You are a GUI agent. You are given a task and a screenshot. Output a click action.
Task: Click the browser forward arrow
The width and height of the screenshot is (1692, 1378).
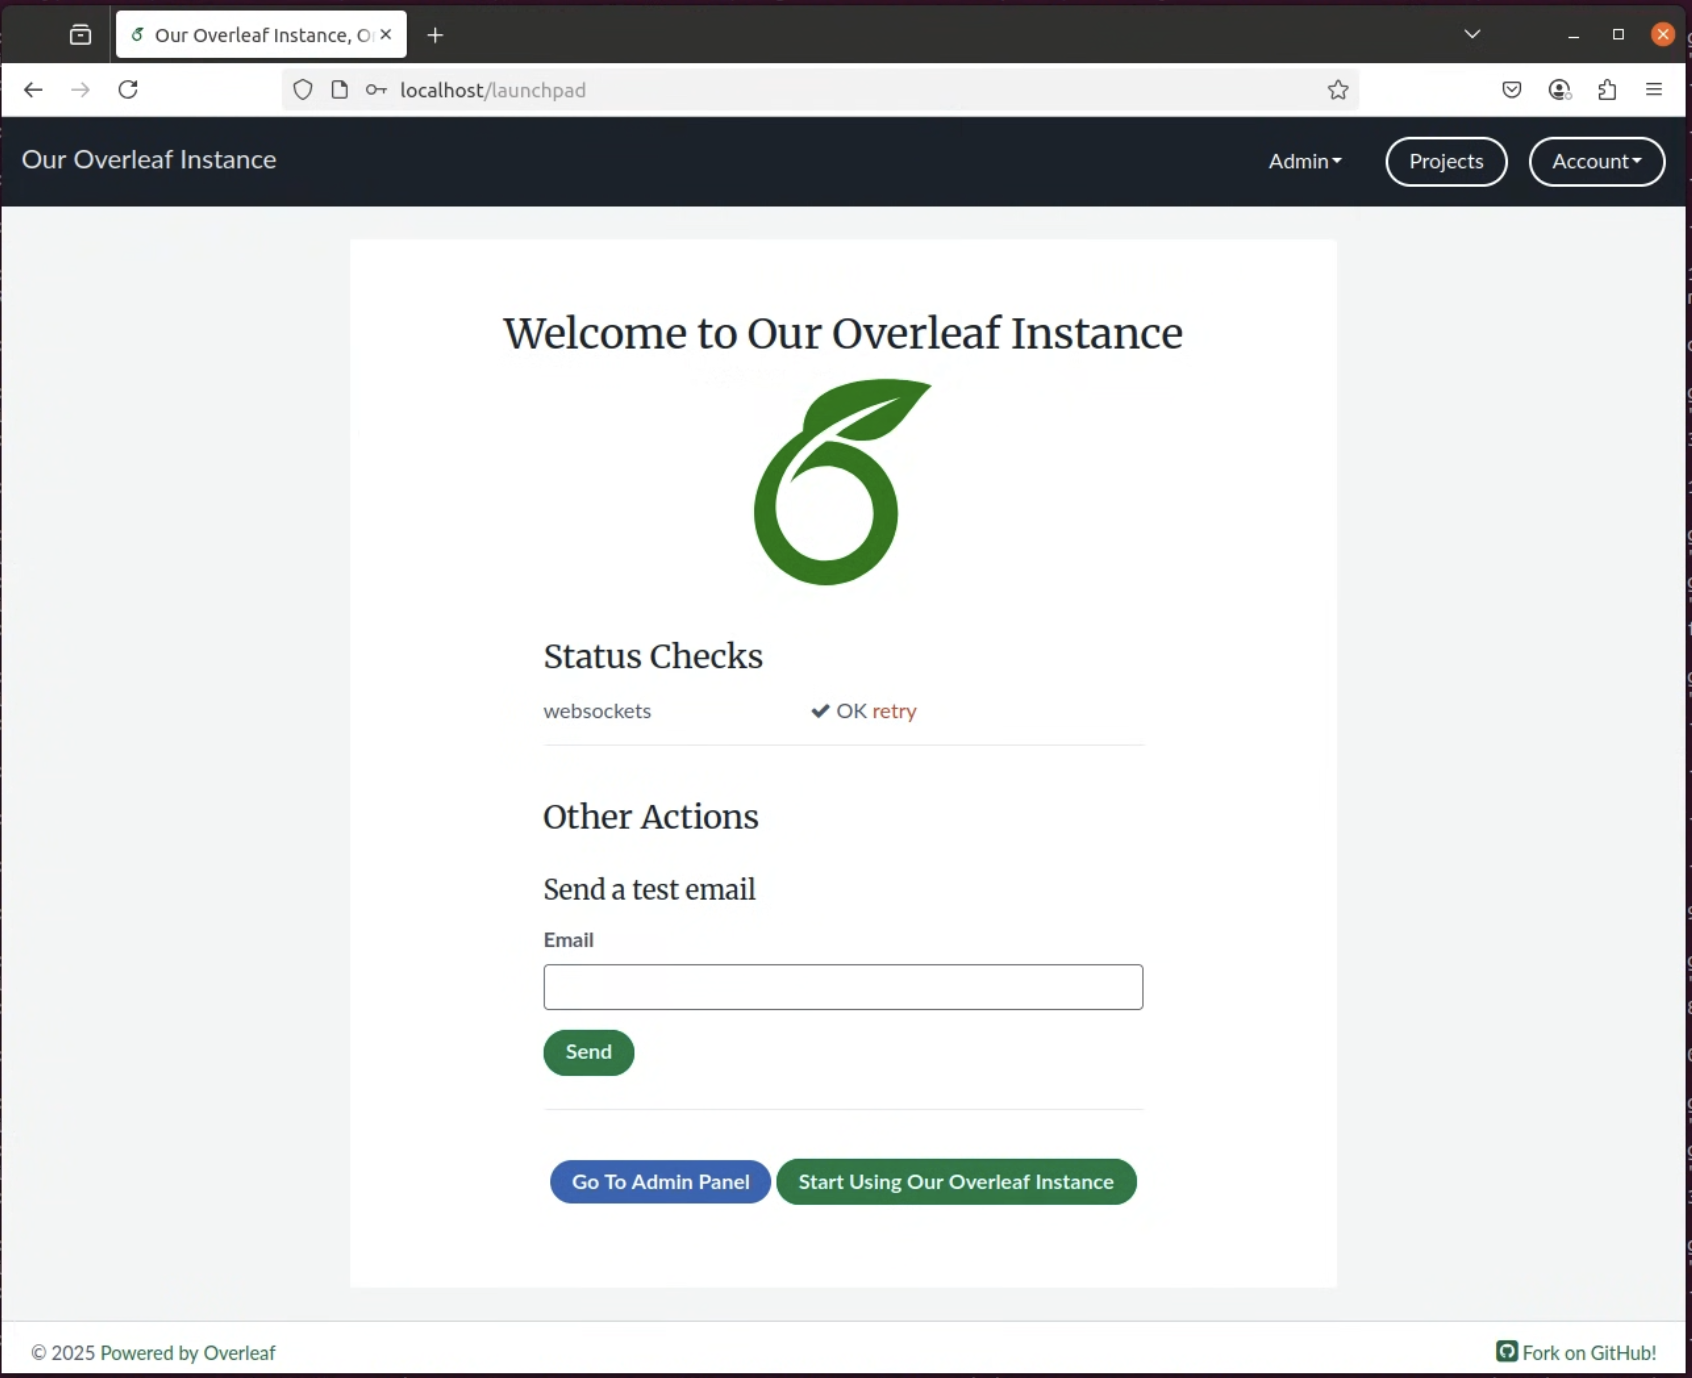[81, 90]
